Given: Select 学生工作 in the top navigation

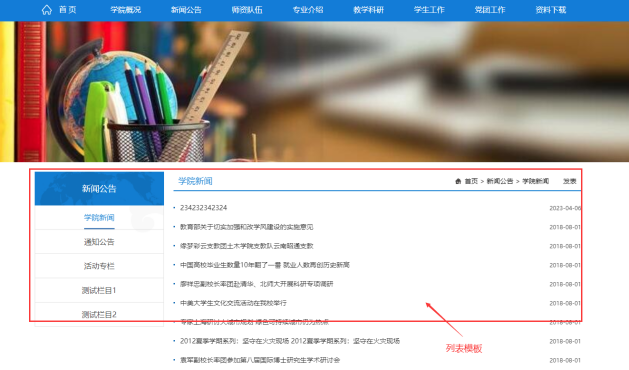Looking at the screenshot, I should point(429,10).
